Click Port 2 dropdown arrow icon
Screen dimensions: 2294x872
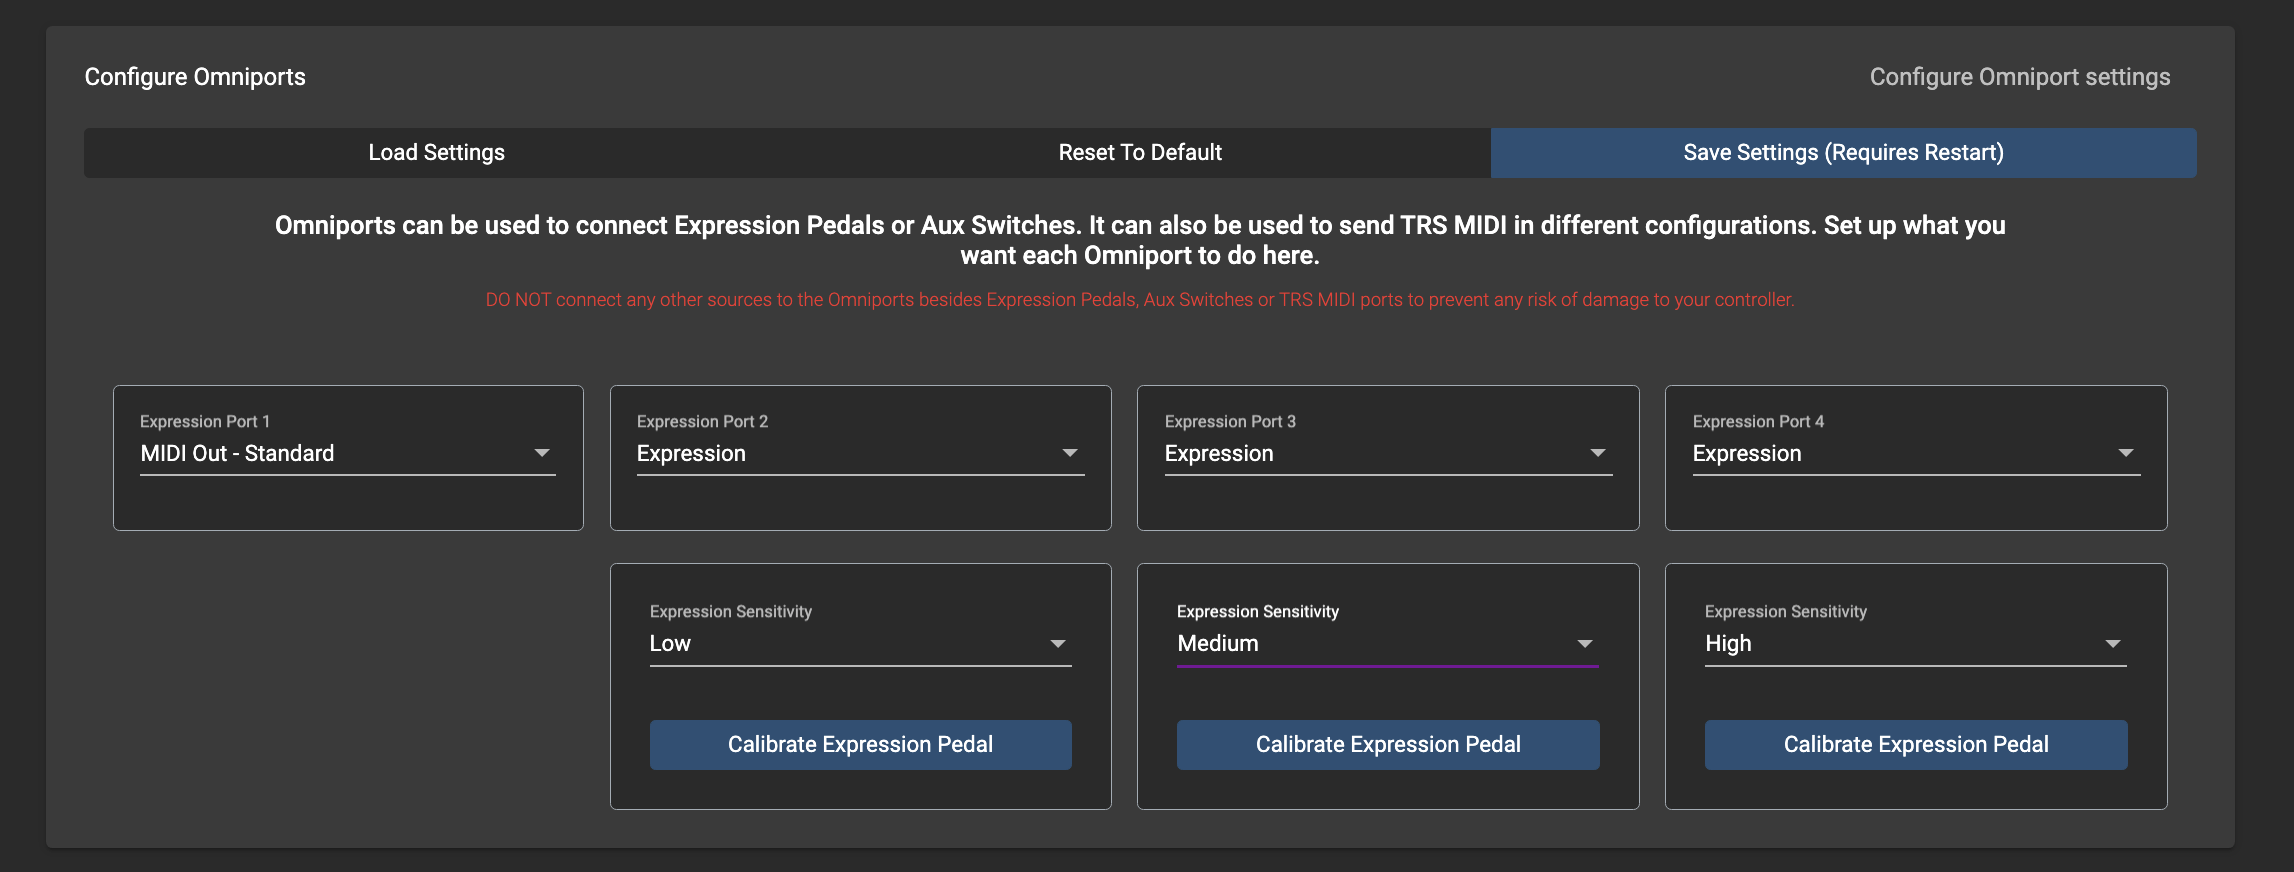[1070, 453]
